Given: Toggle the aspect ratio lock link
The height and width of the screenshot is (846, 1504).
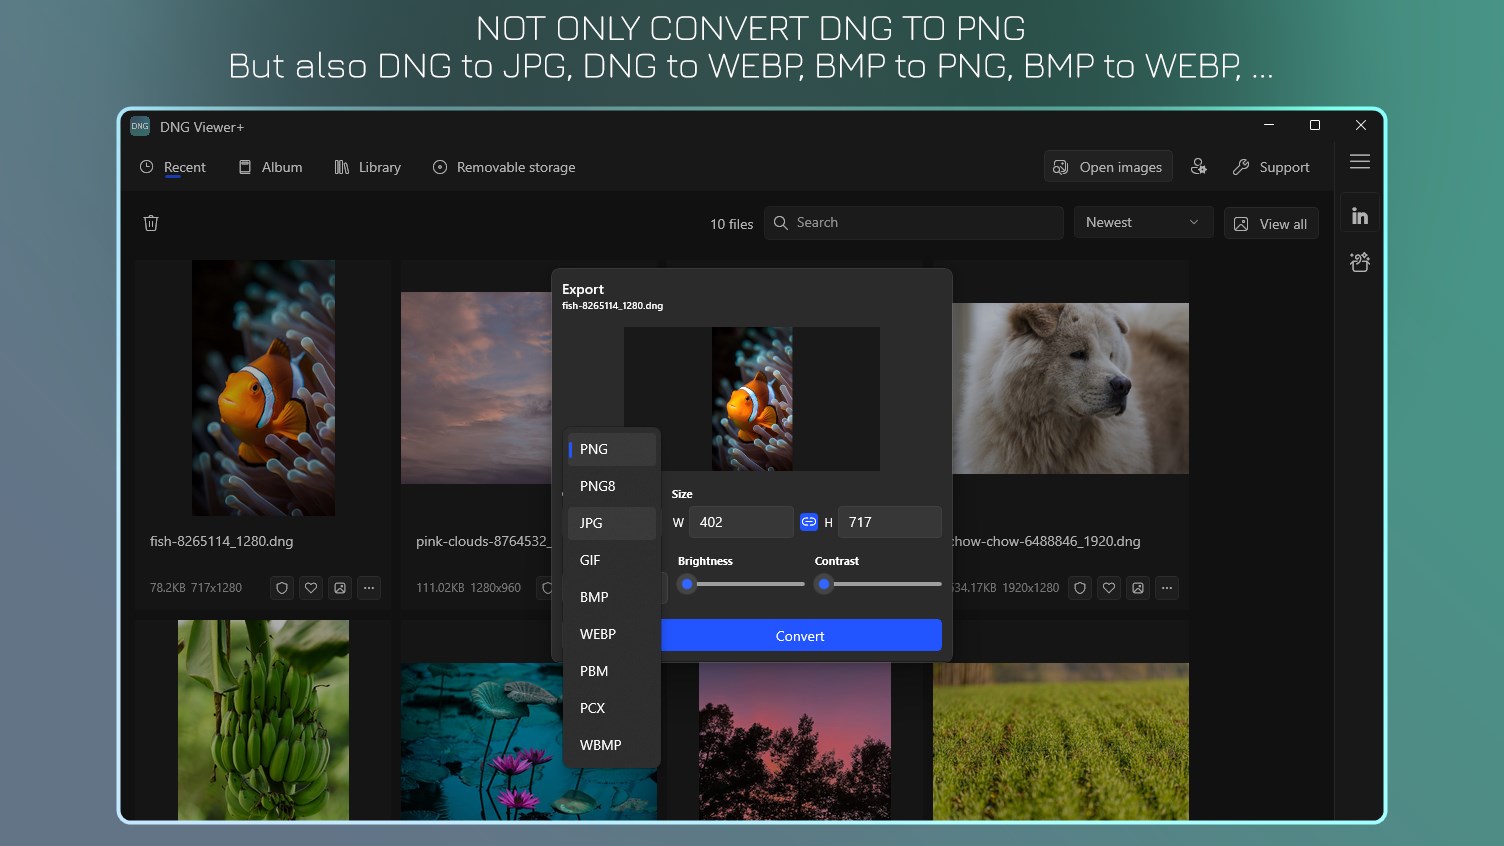Looking at the screenshot, I should click(809, 522).
